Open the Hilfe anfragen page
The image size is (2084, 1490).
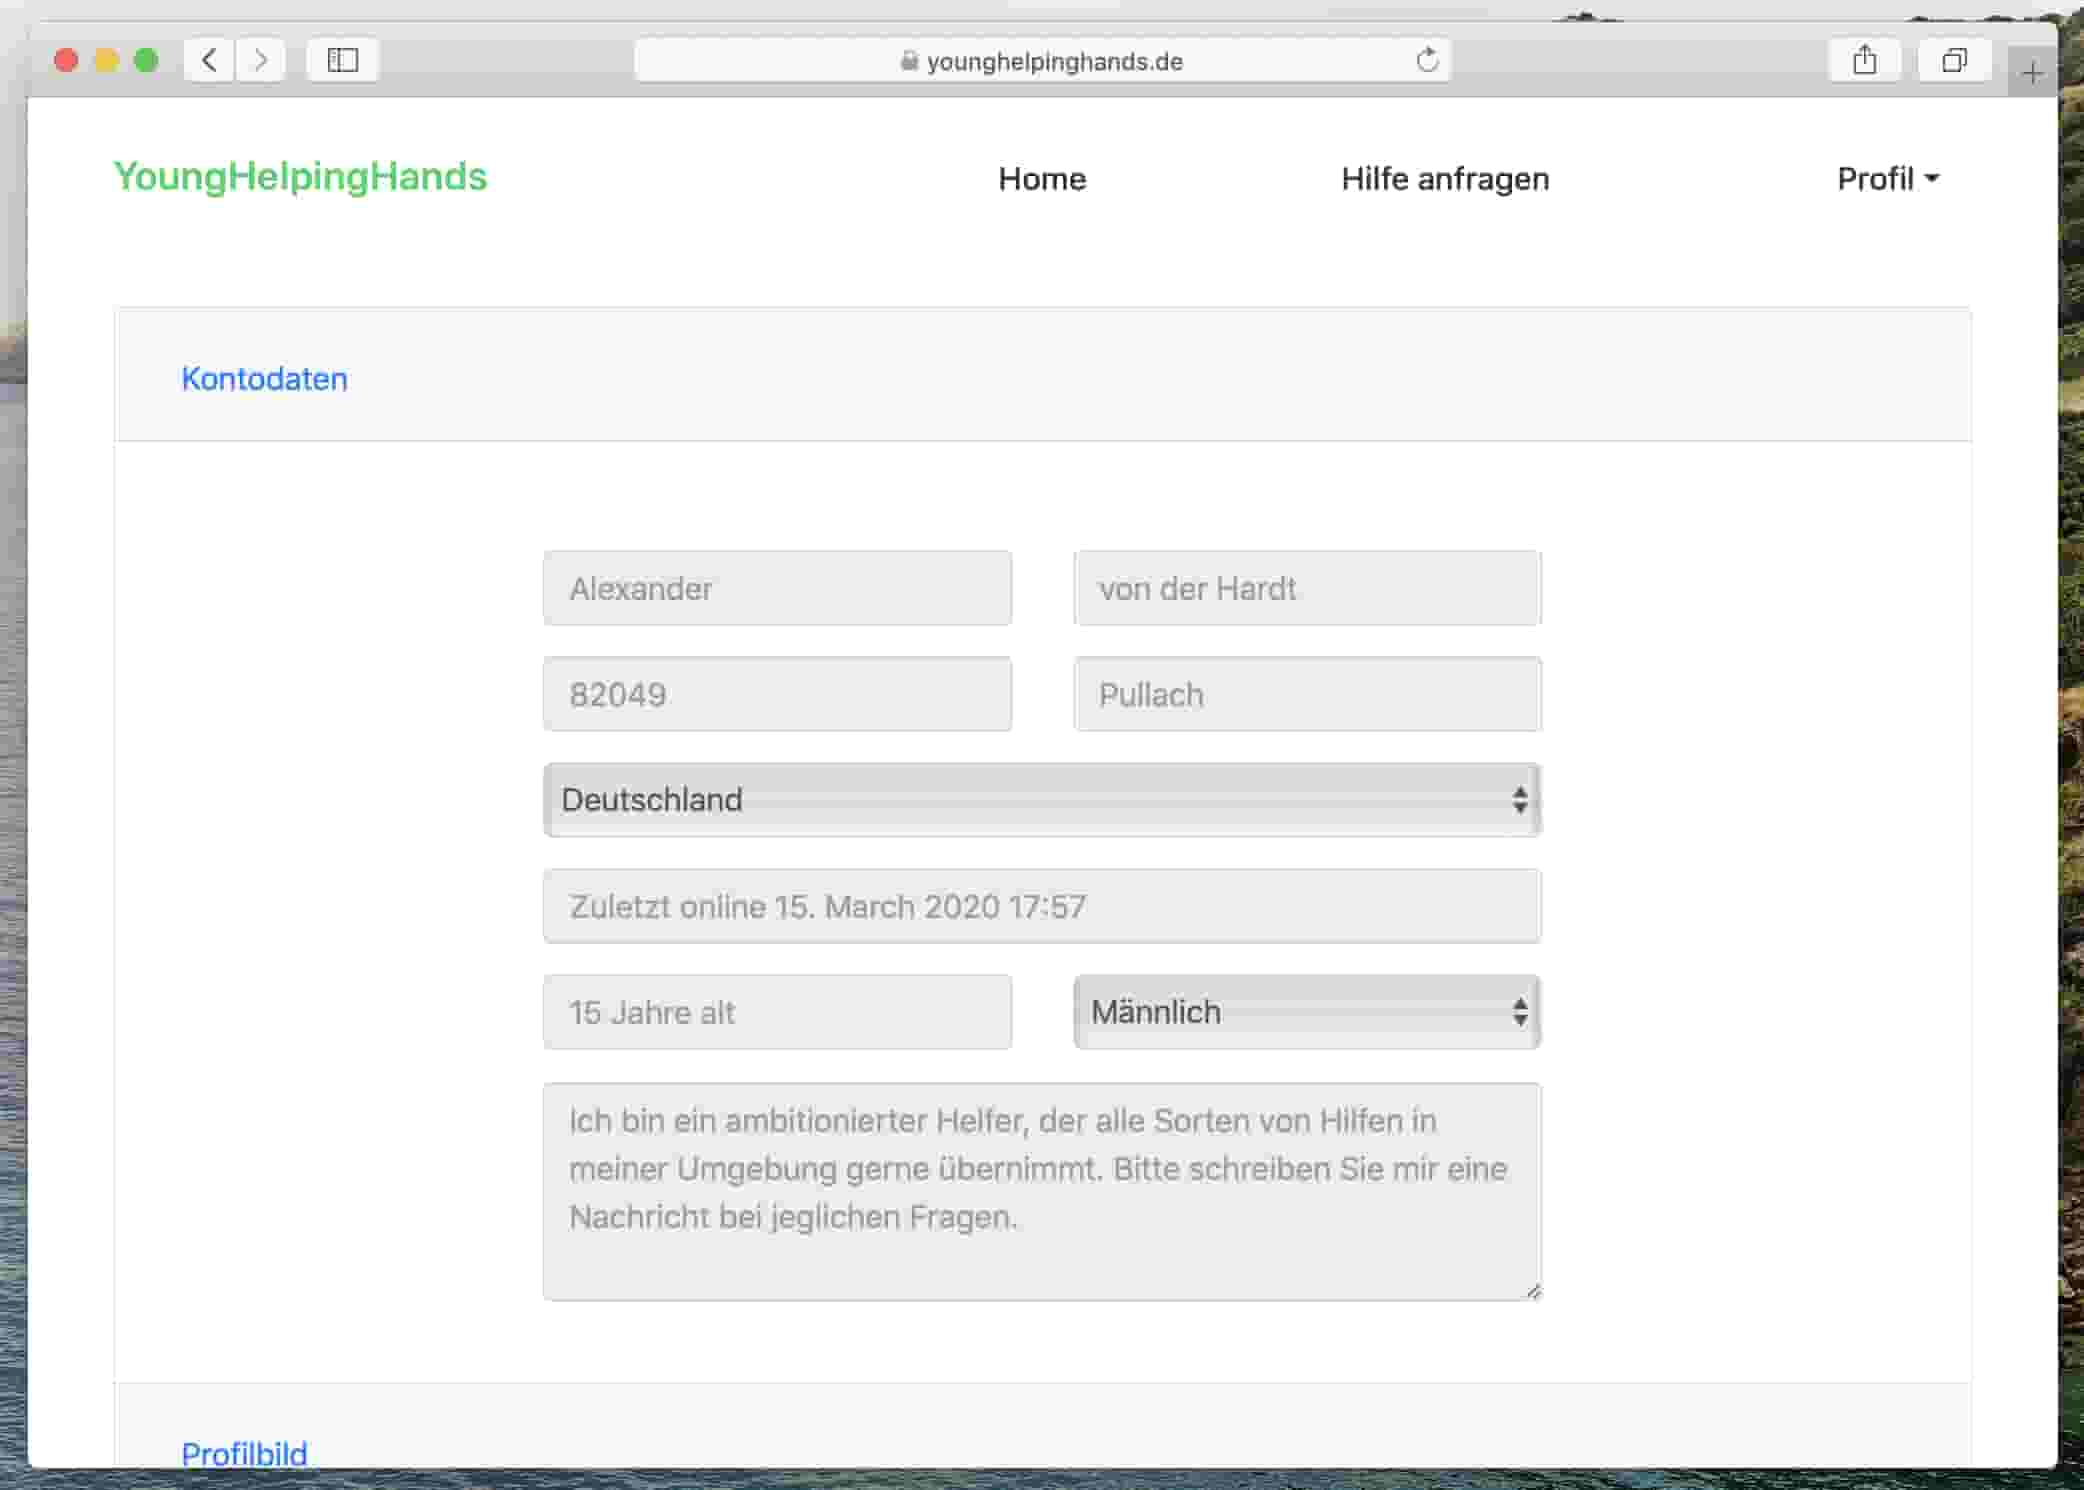(x=1444, y=180)
